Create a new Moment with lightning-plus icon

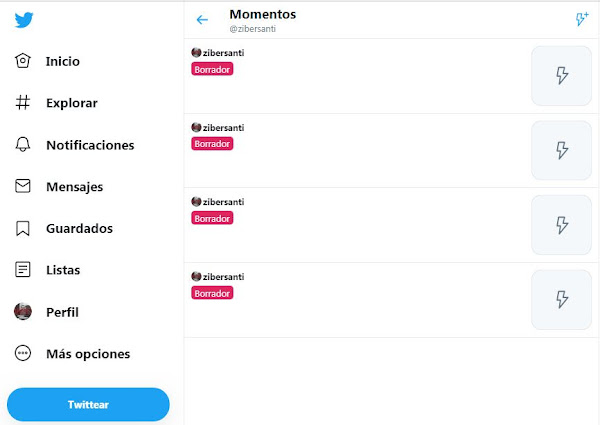(x=582, y=20)
